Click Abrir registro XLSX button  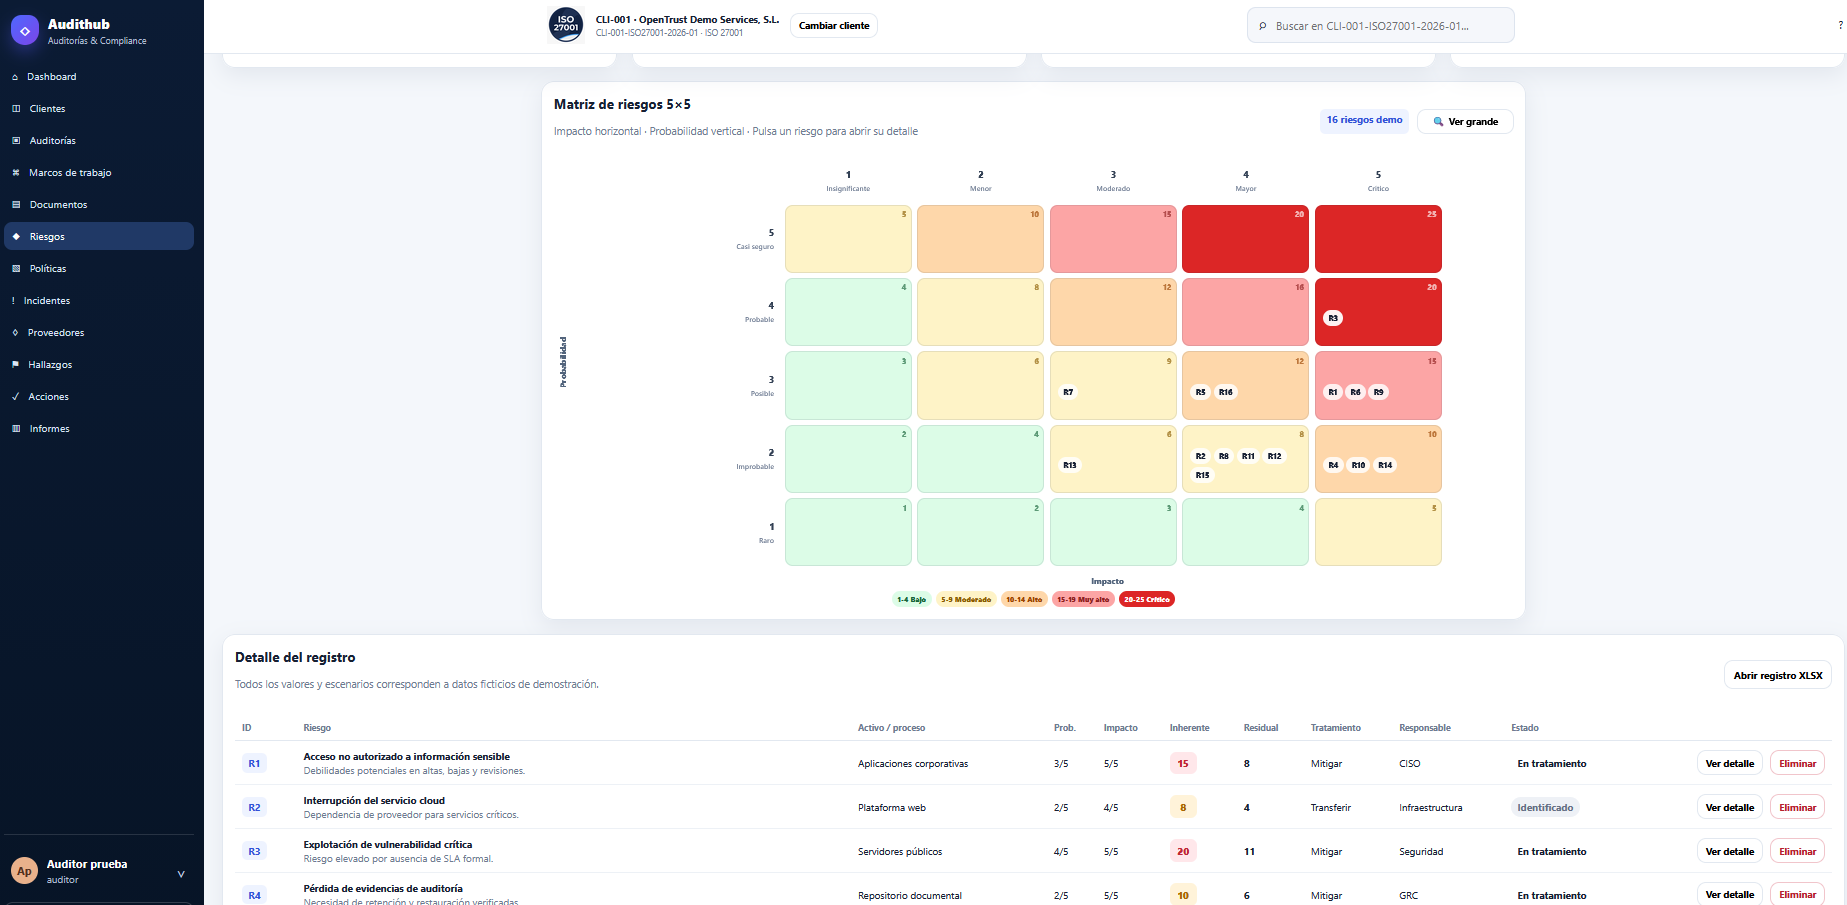click(x=1778, y=676)
